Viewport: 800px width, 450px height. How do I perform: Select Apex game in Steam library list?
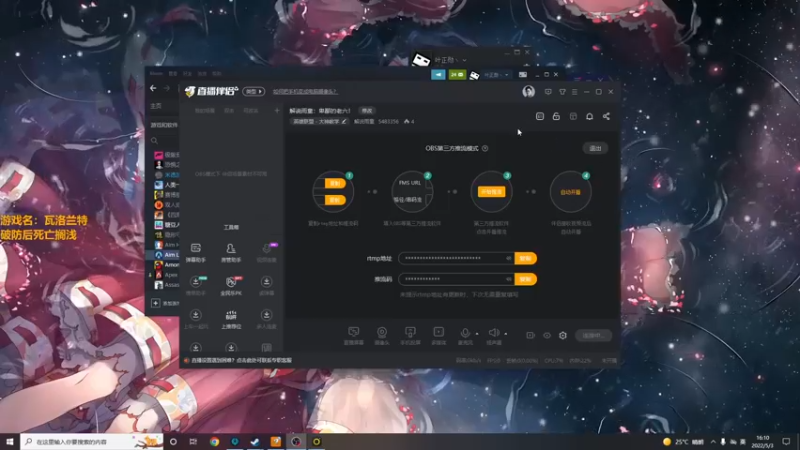click(167, 275)
